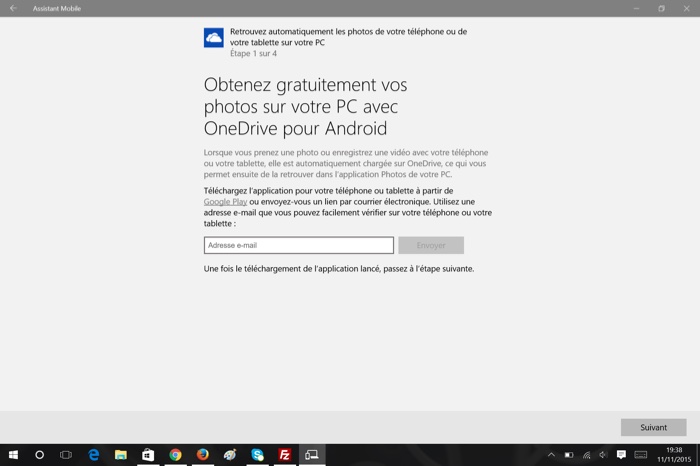
Task: Launch Google Chrome from taskbar
Action: 175,455
